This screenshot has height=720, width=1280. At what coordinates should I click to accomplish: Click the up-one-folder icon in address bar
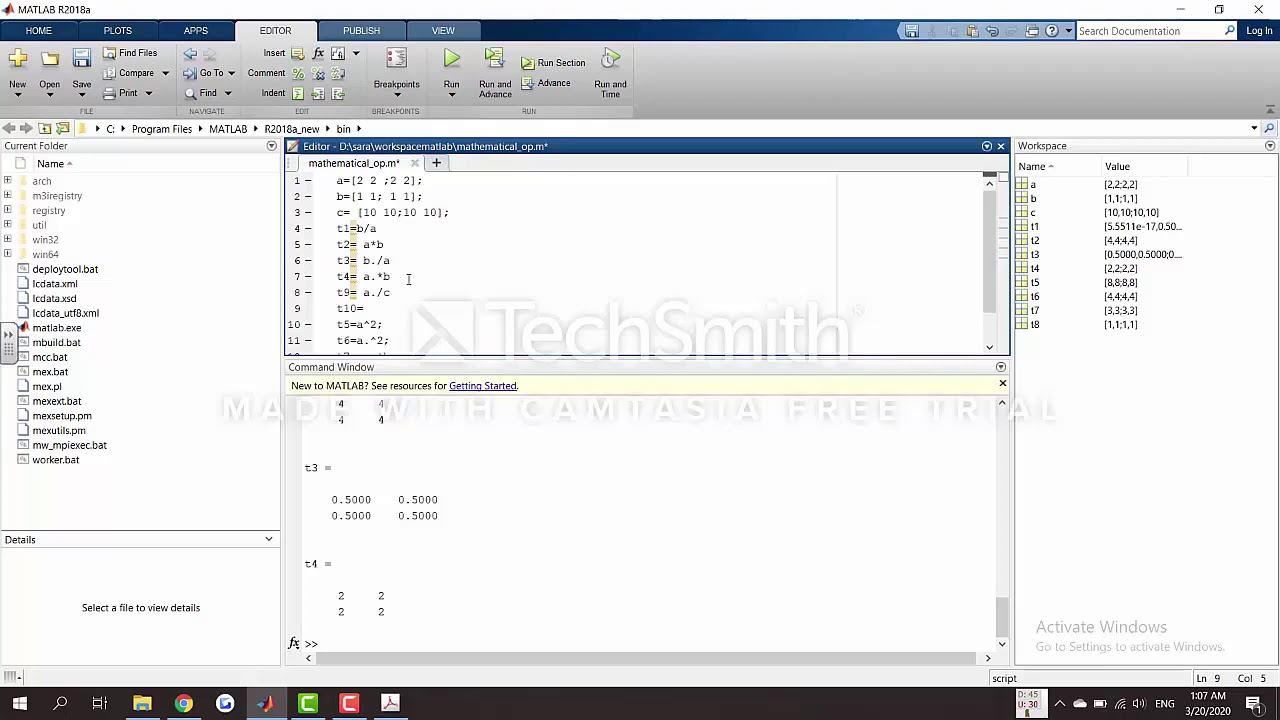tap(44, 129)
